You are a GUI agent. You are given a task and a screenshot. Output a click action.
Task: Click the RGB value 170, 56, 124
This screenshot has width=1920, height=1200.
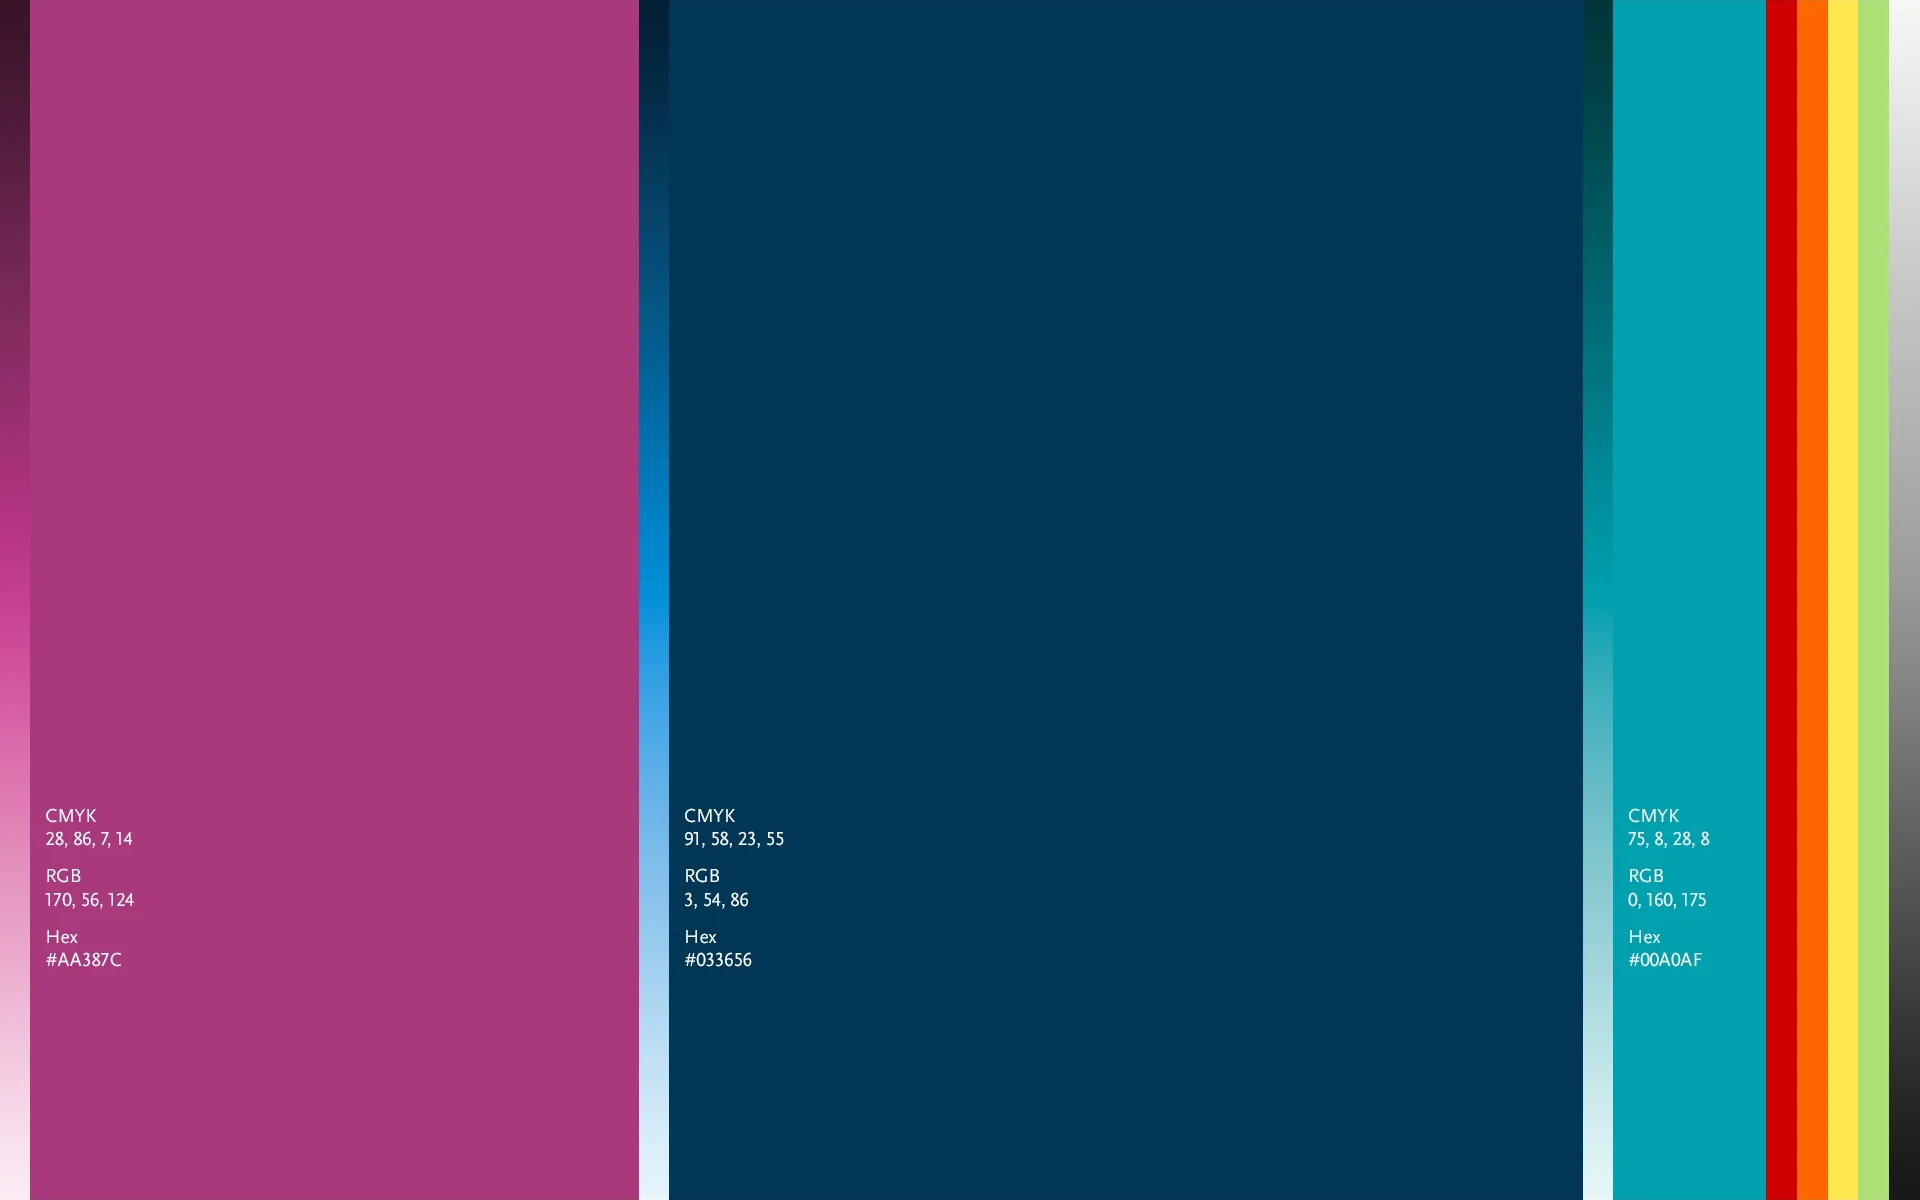pos(89,900)
